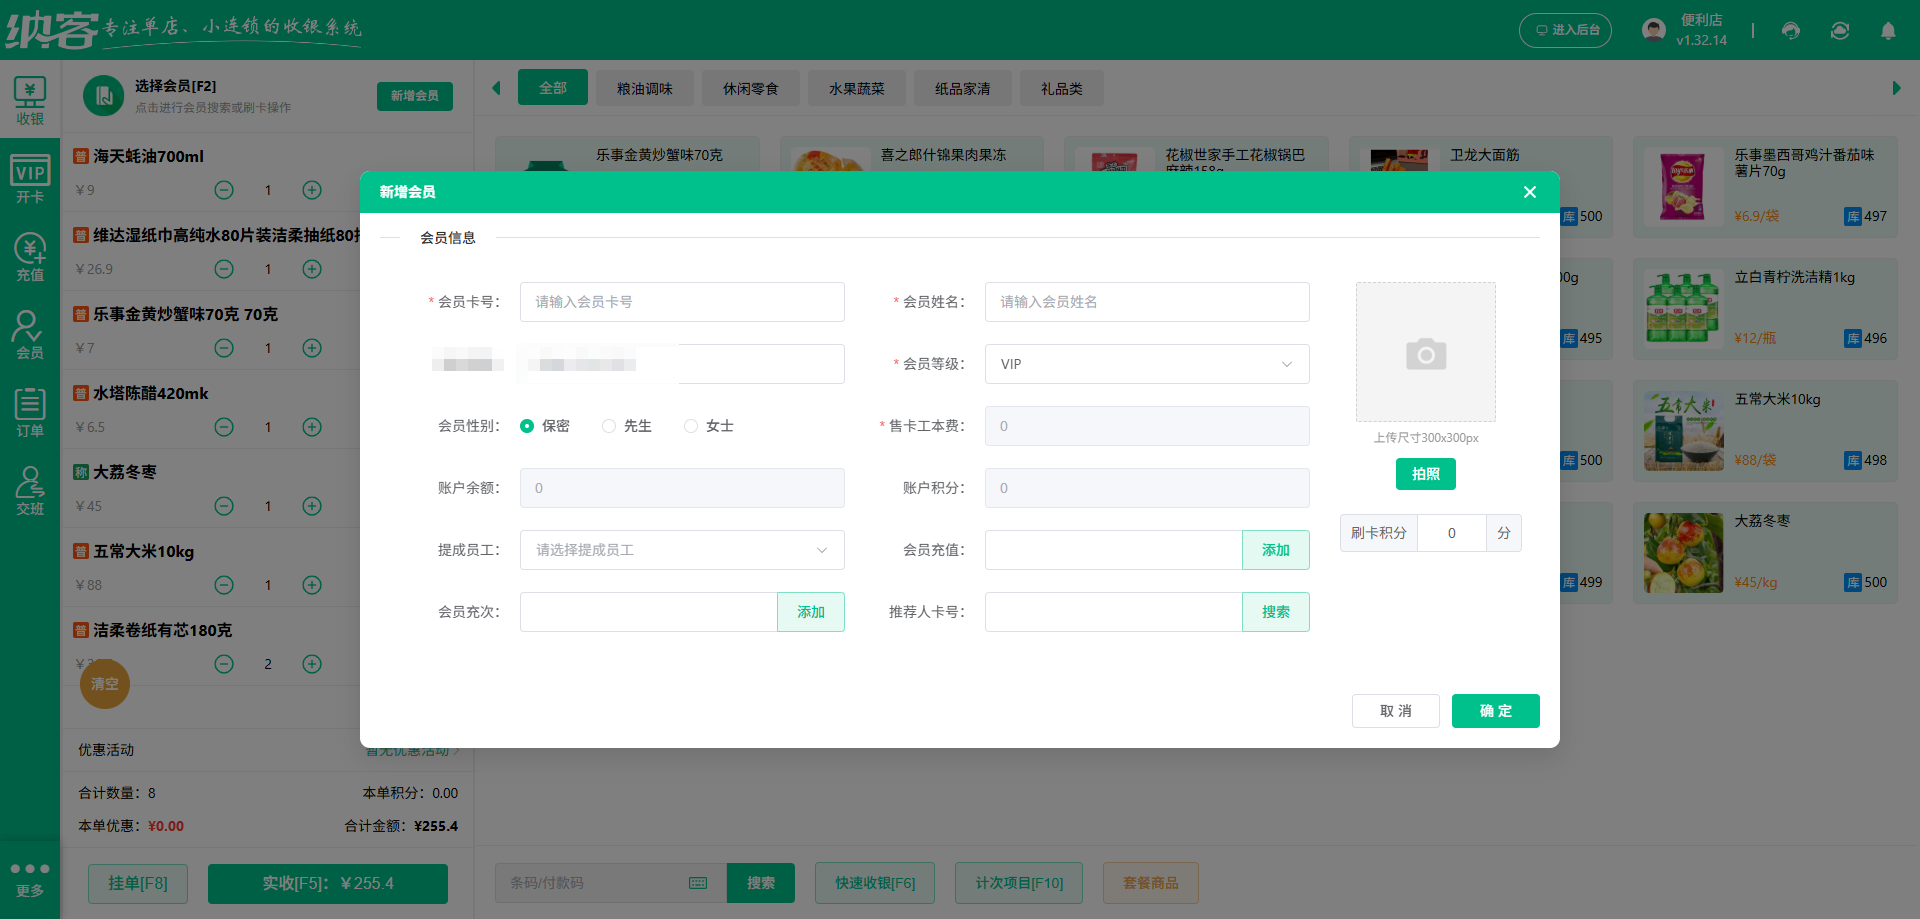Image resolution: width=1920 pixels, height=919 pixels.
Task: Open the 交班 shift-change sidebar icon
Action: click(x=30, y=489)
